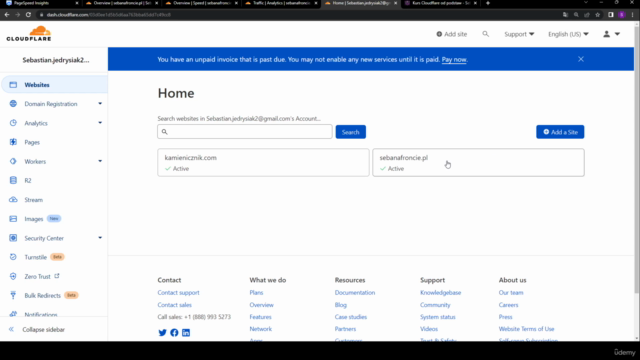Open the account name Sebastian.jedrysiak2

(56, 60)
